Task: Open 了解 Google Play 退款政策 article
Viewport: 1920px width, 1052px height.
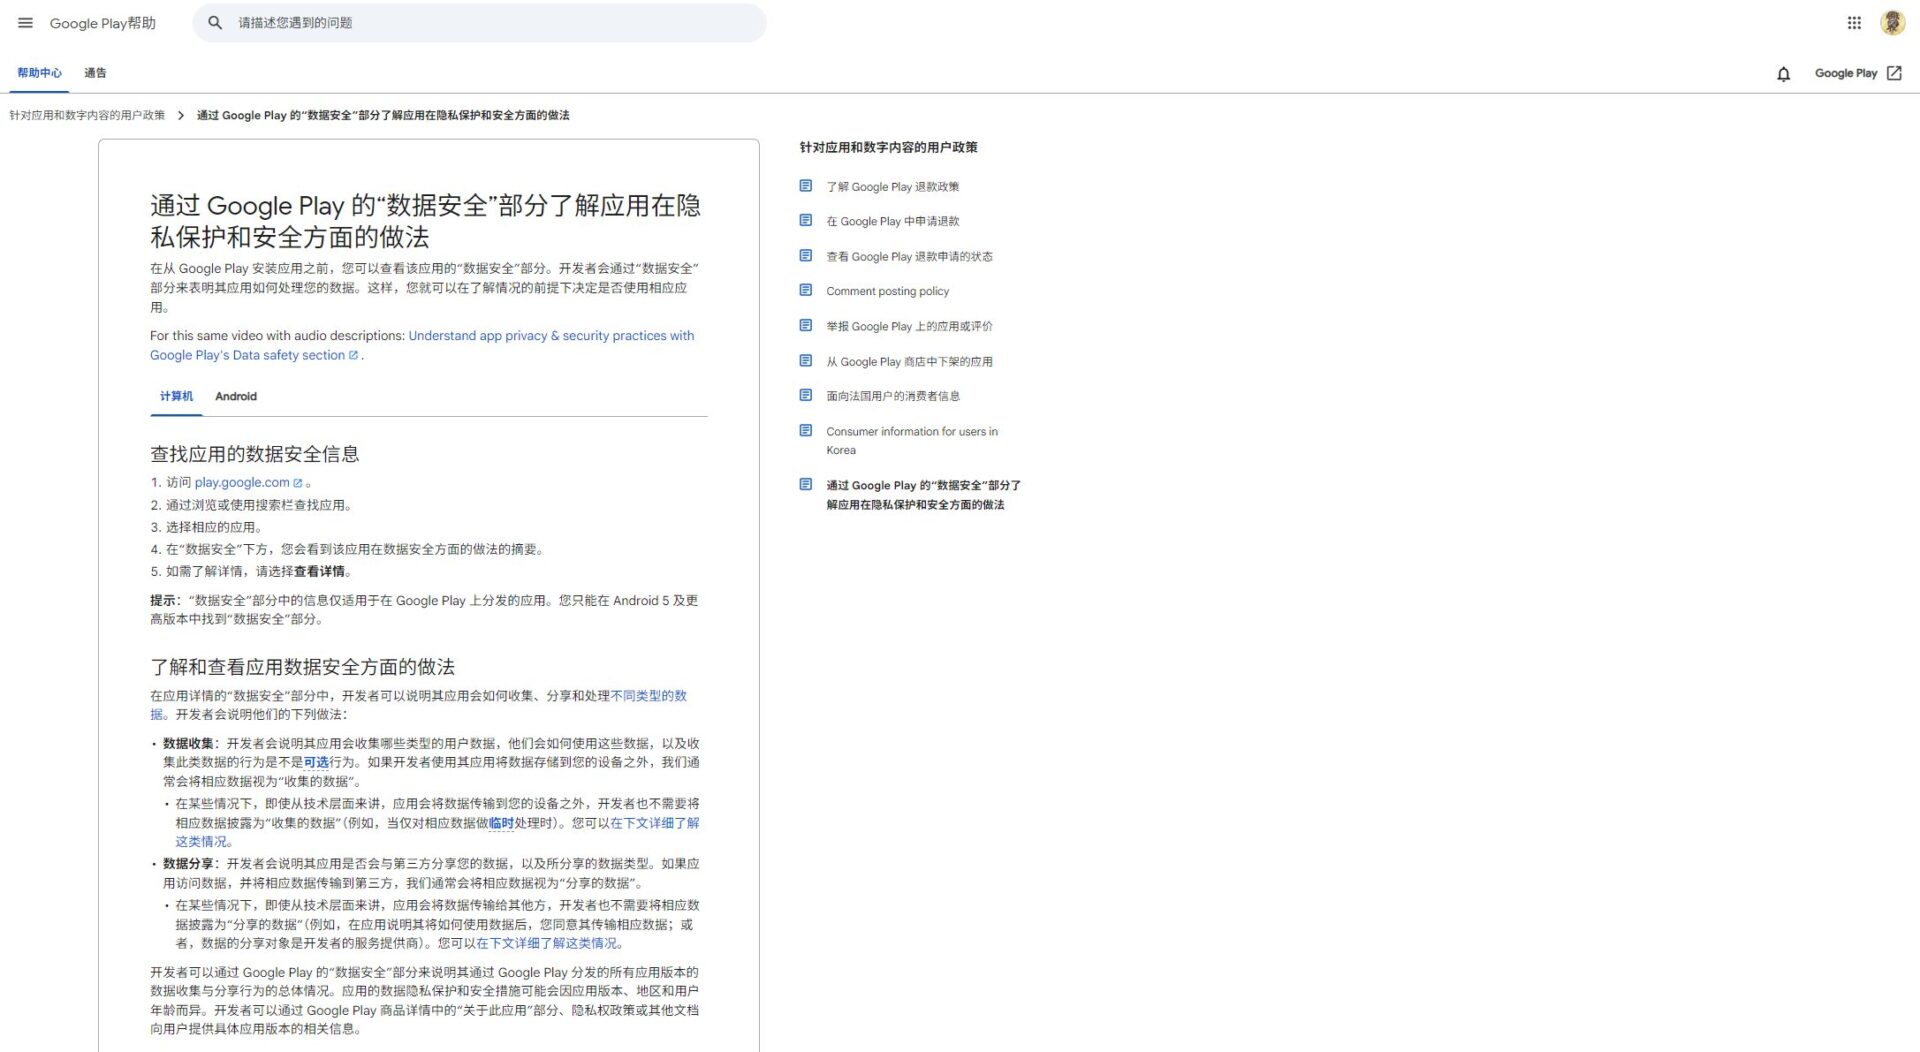Action: pos(892,187)
